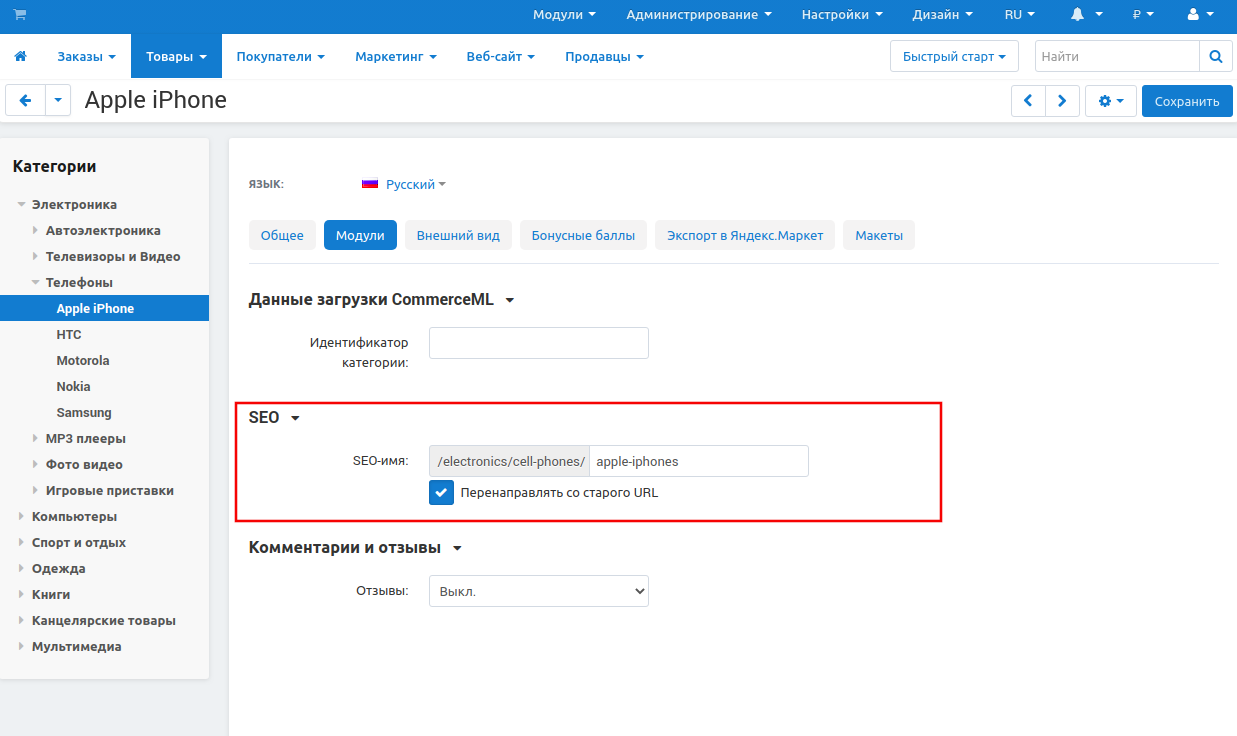Go to the next category arrow
The height and width of the screenshot is (736, 1237).
click(x=1062, y=101)
